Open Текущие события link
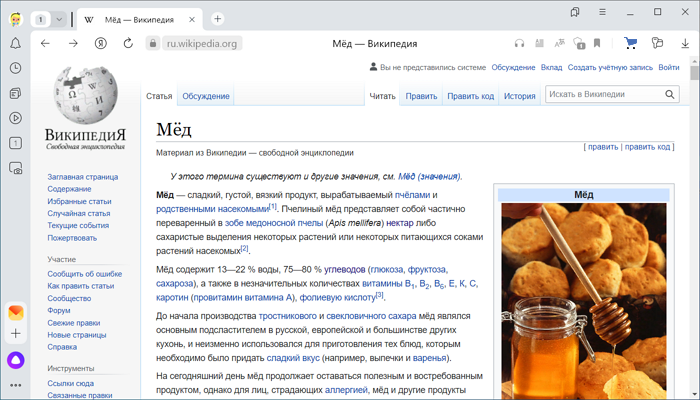 pyautogui.click(x=78, y=225)
